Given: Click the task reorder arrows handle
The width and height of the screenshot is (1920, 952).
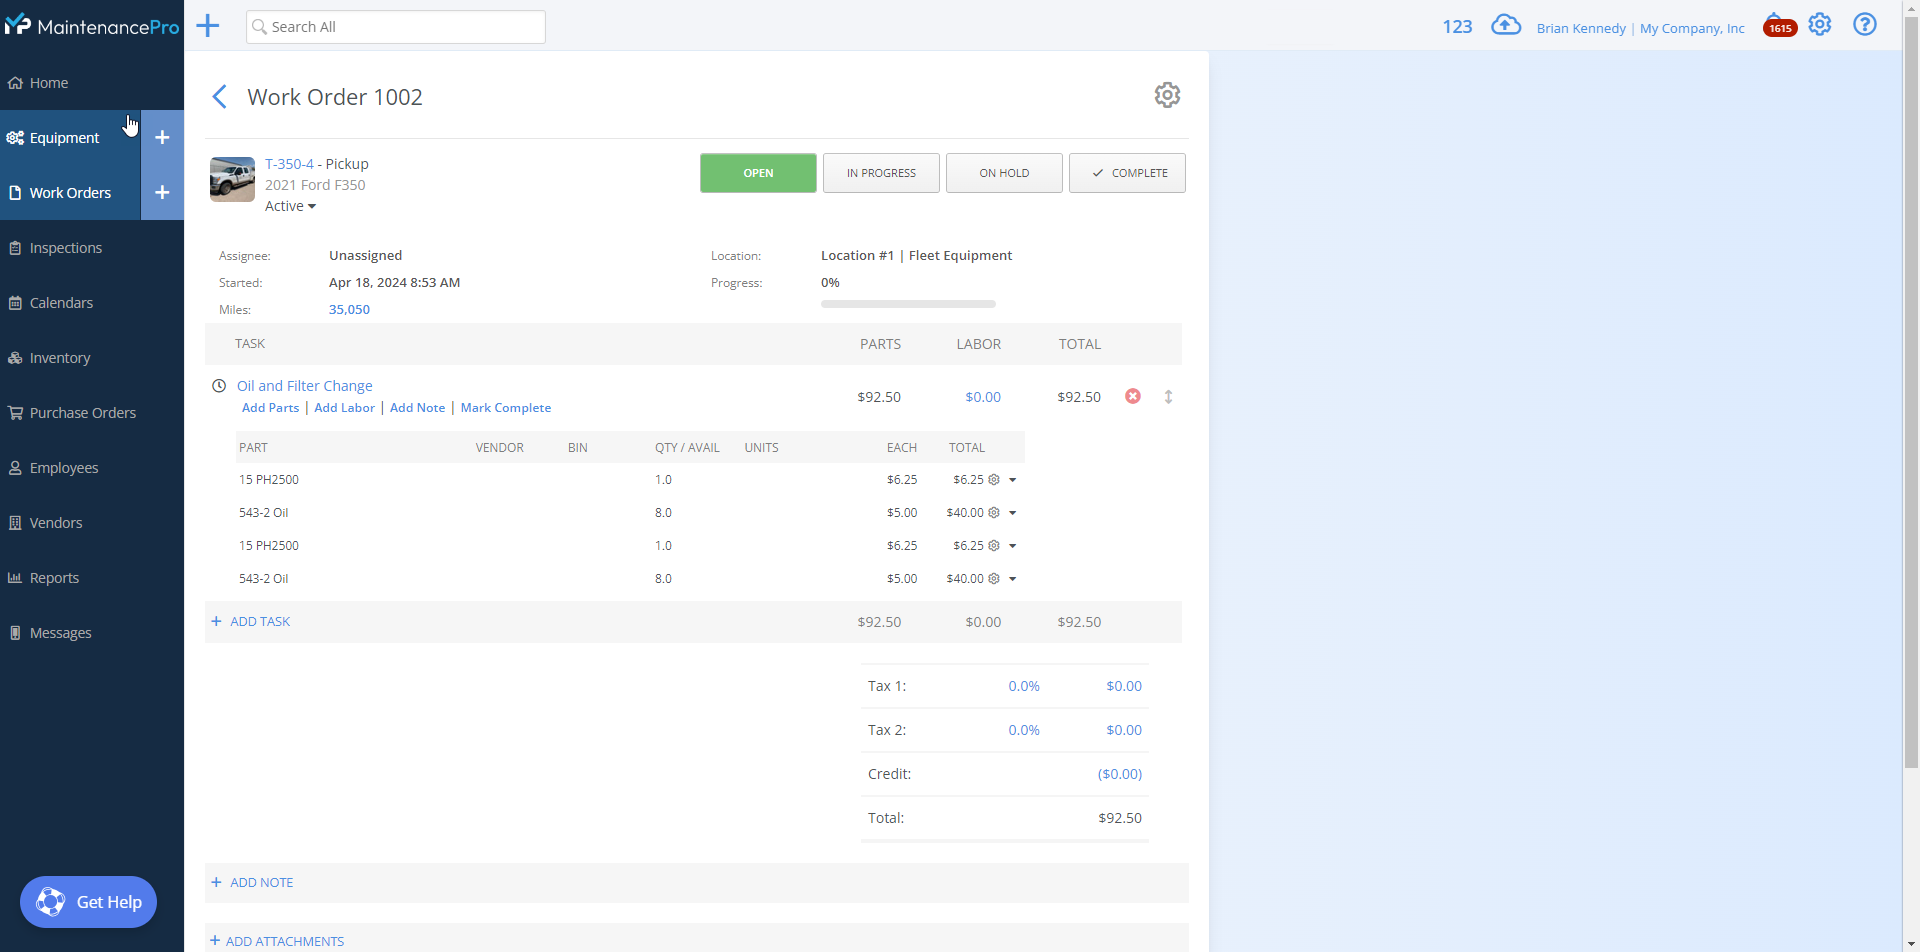Looking at the screenshot, I should [1168, 397].
